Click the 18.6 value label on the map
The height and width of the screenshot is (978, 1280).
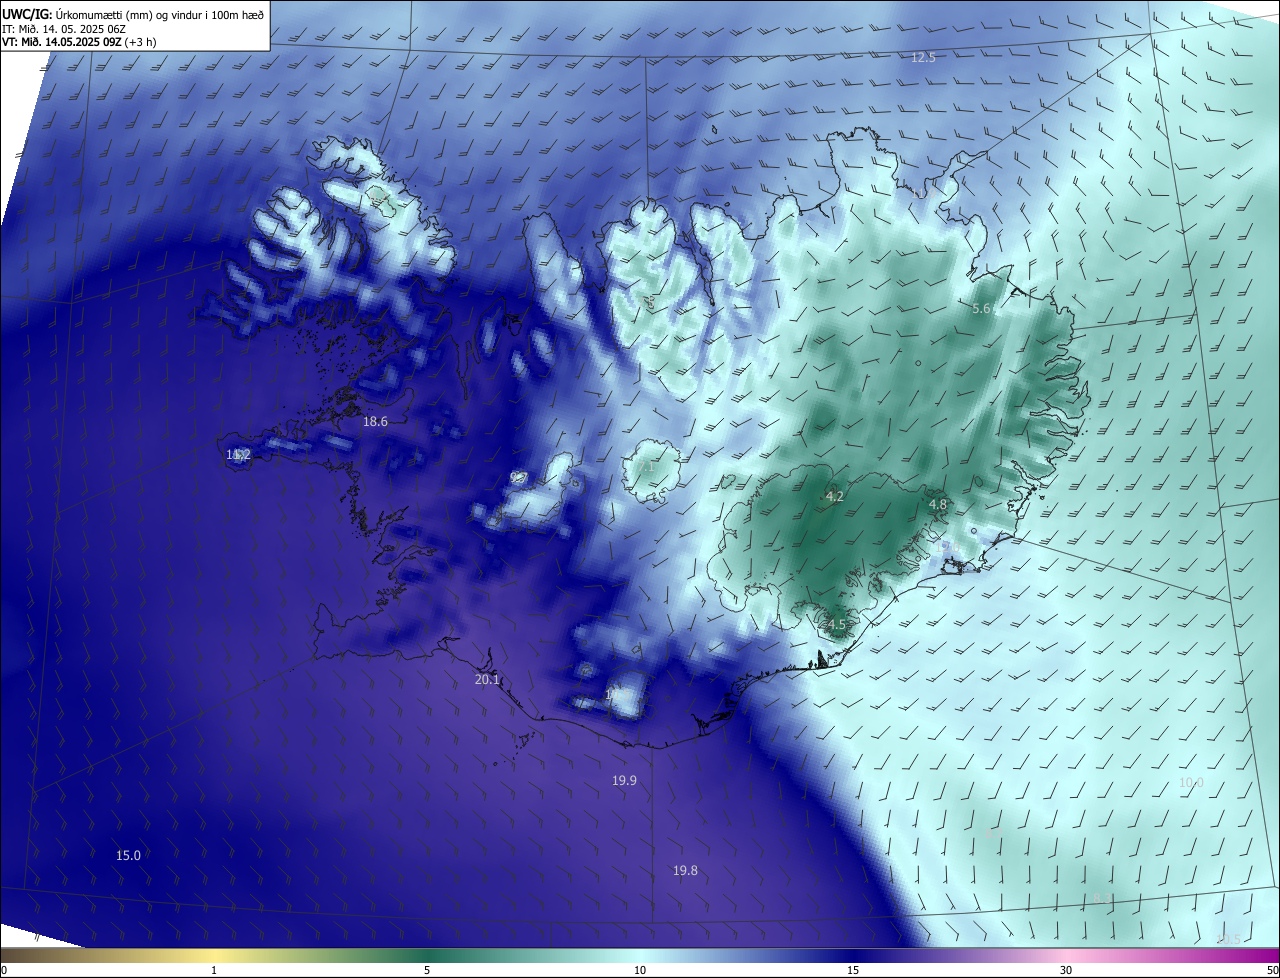point(375,422)
